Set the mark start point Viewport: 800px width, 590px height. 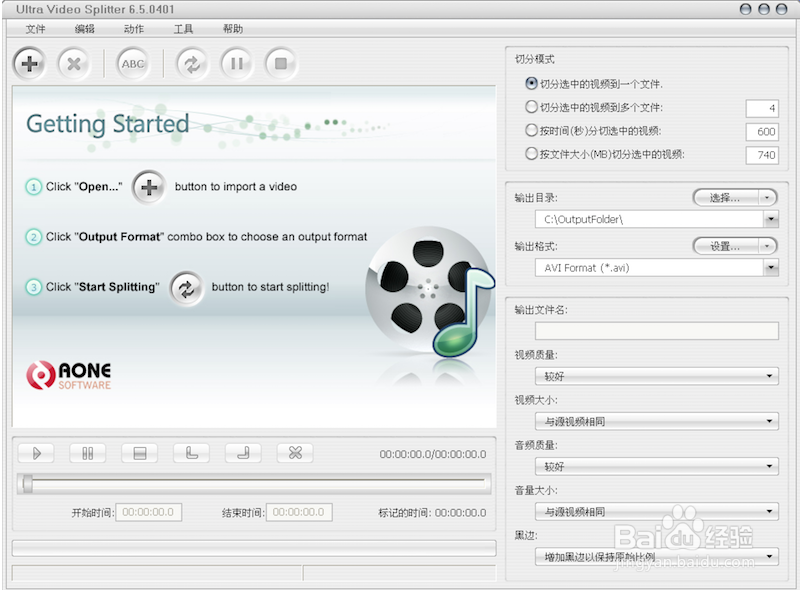[x=191, y=453]
